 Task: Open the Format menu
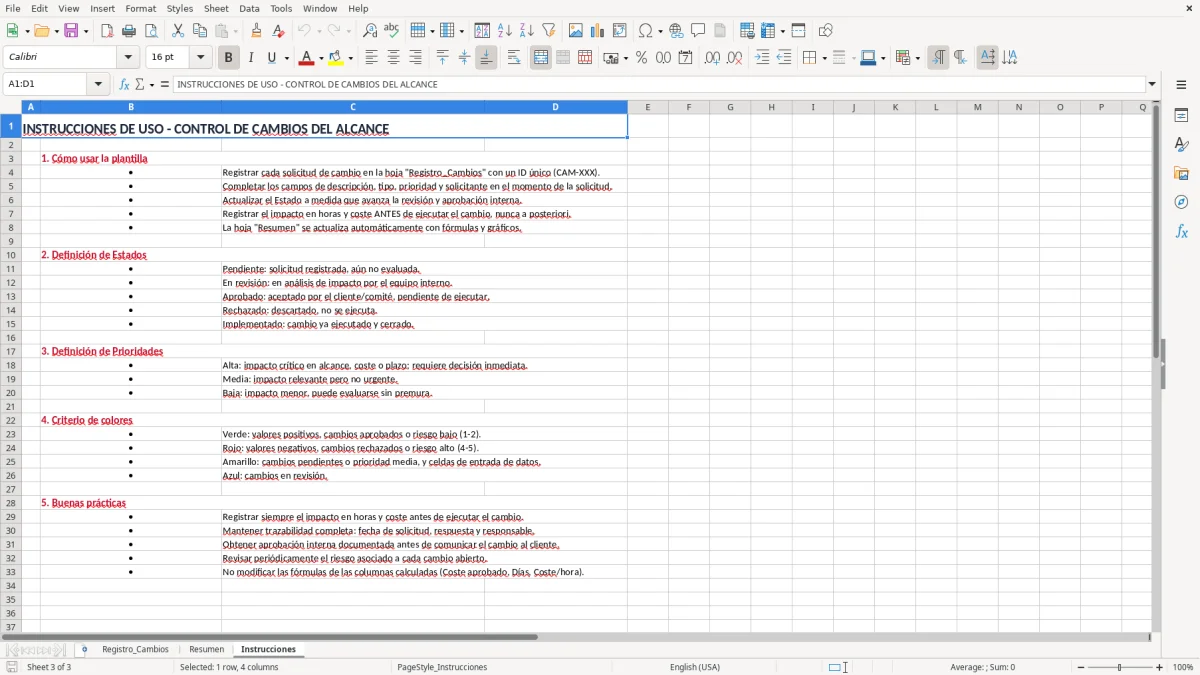click(140, 8)
